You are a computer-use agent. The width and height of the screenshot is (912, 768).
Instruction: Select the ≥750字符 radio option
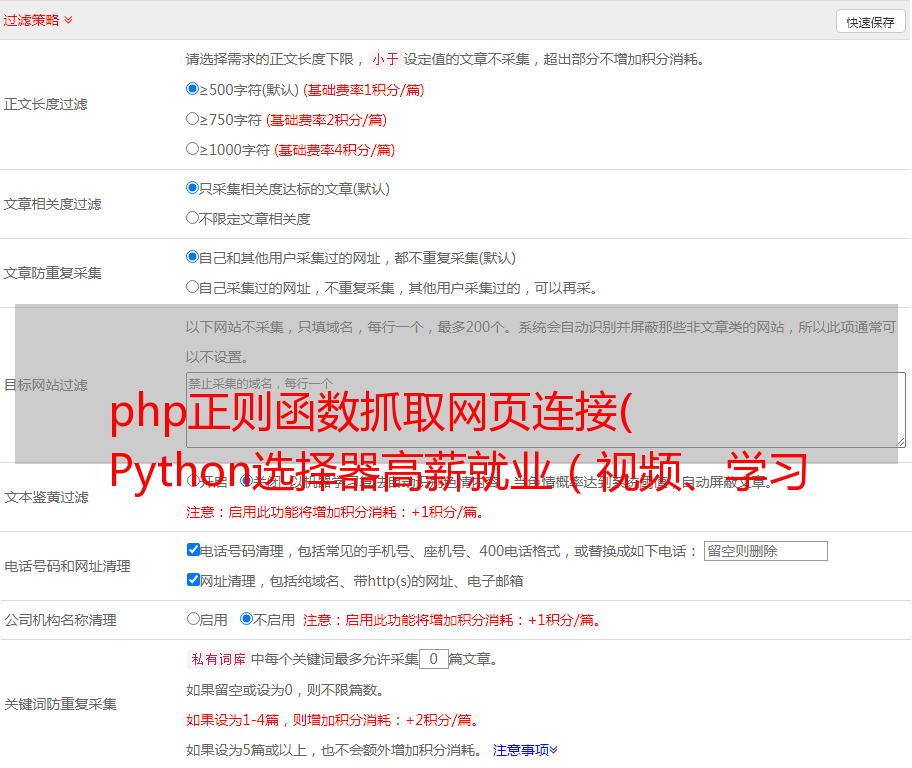(193, 119)
